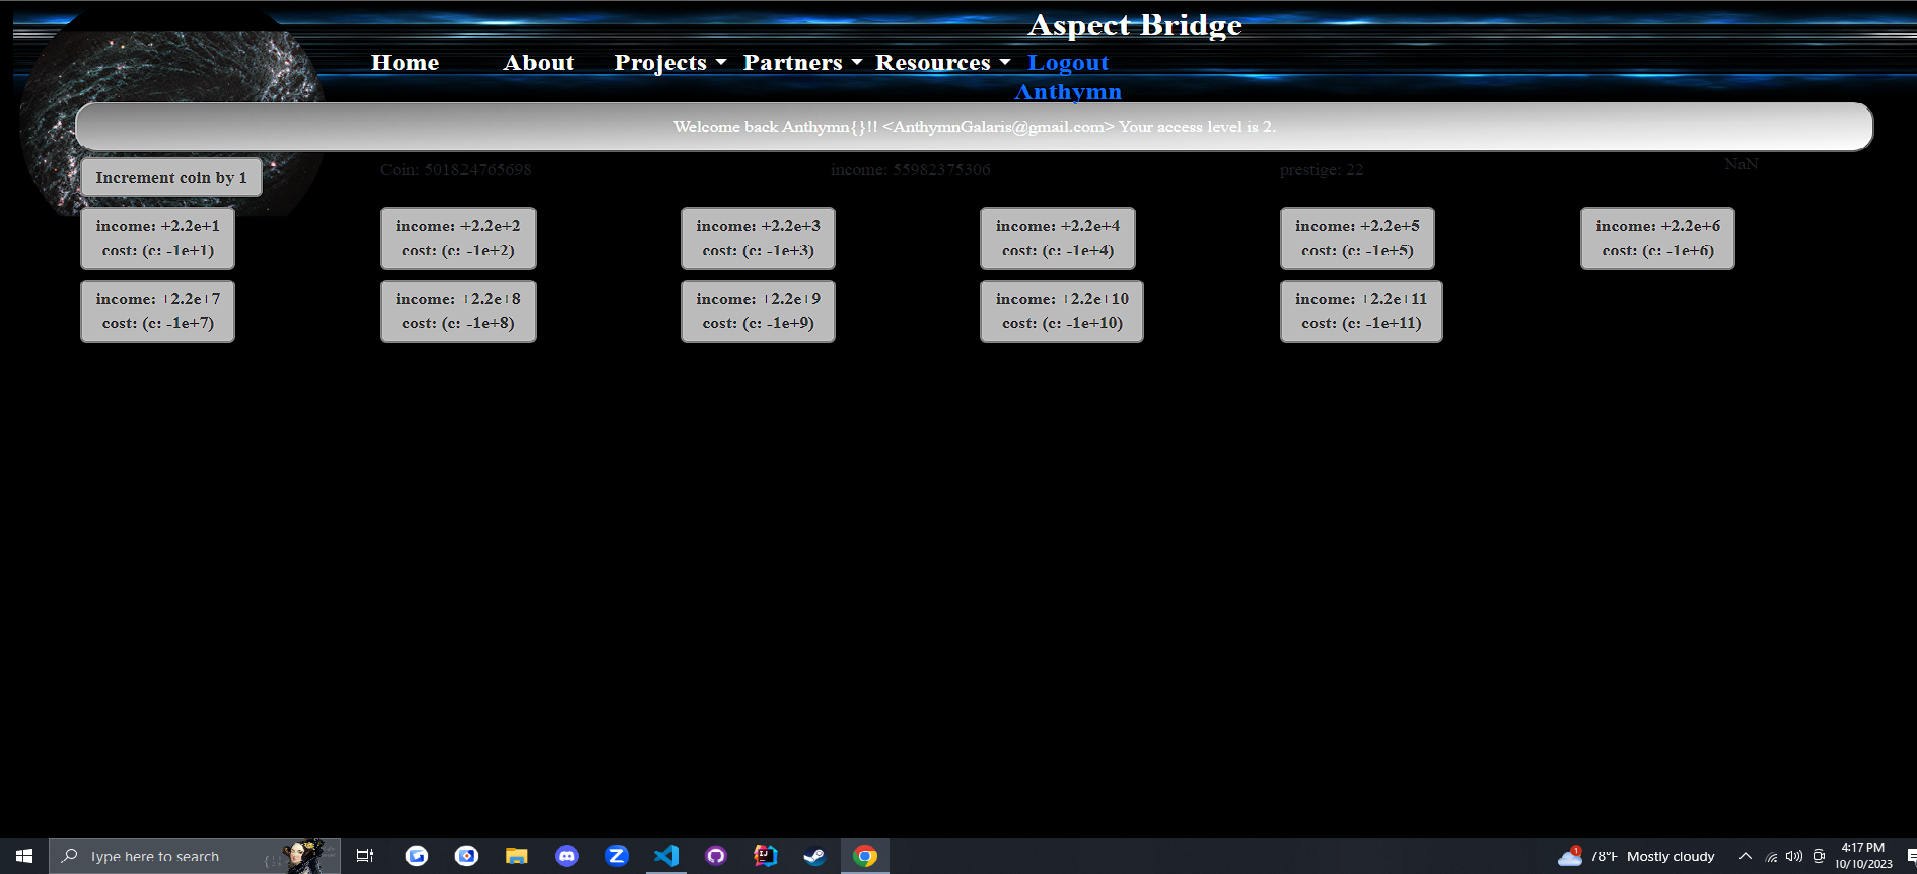The height and width of the screenshot is (874, 1917).
Task: Open the Partners dropdown menu
Action: [x=801, y=63]
